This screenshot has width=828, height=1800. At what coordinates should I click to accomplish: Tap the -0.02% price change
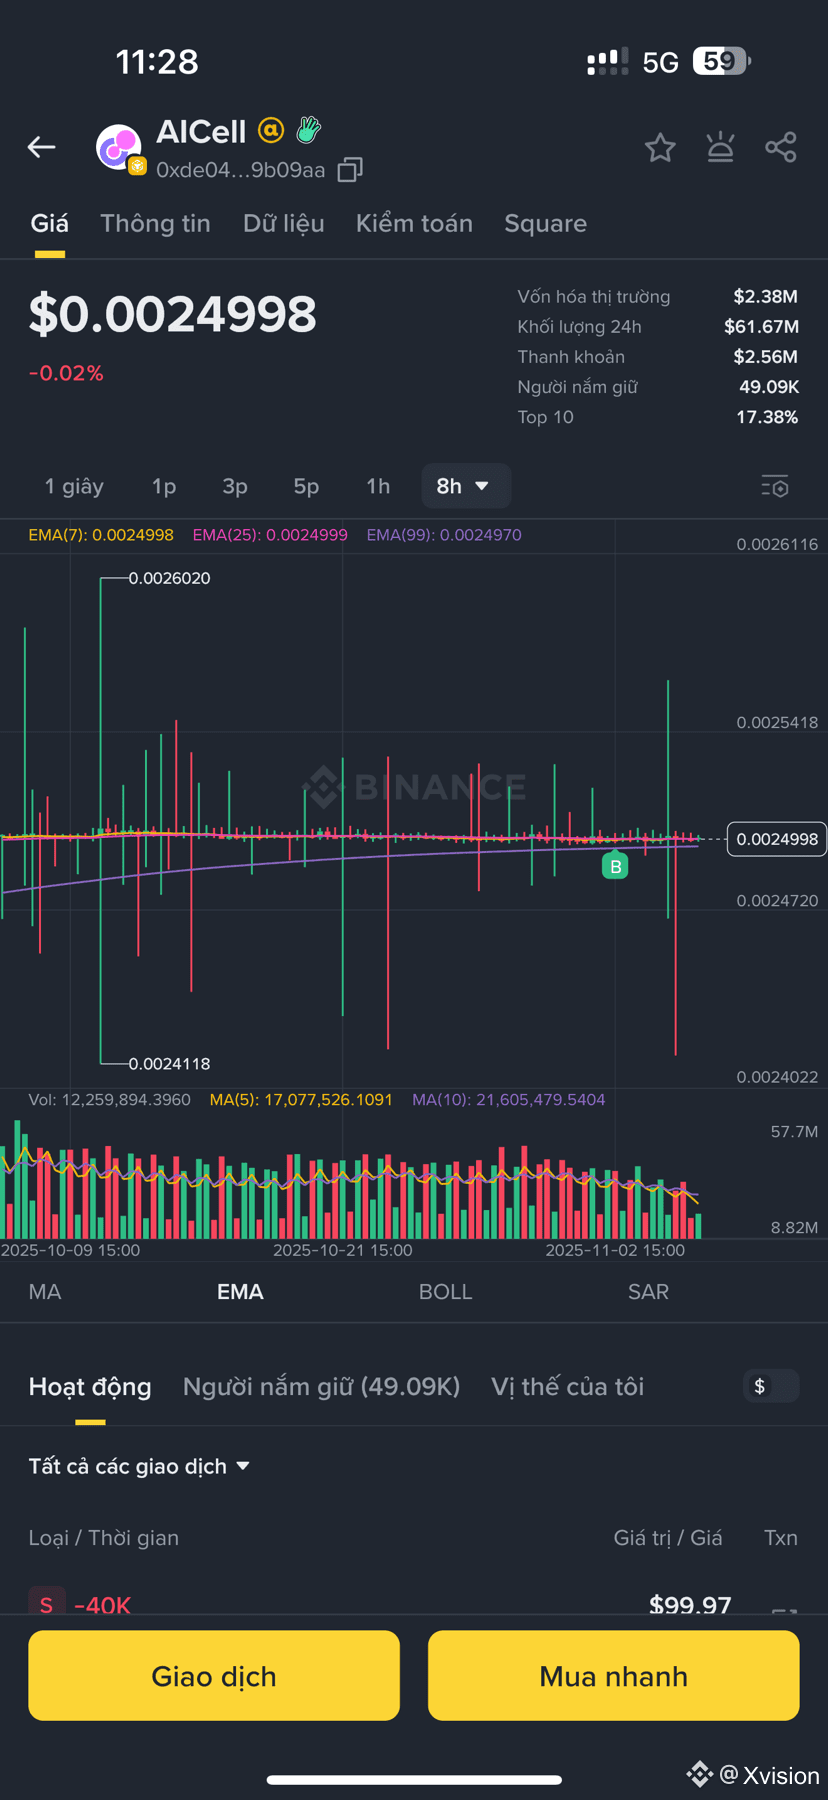(66, 373)
